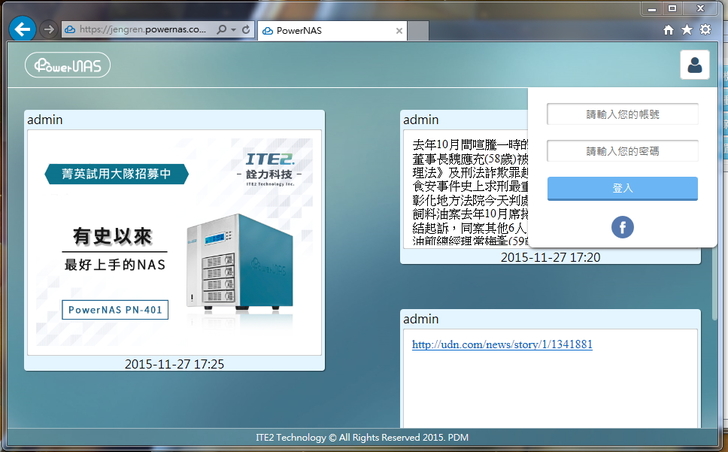Click the address bar search magnifier icon
The image size is (728, 452).
point(222,30)
